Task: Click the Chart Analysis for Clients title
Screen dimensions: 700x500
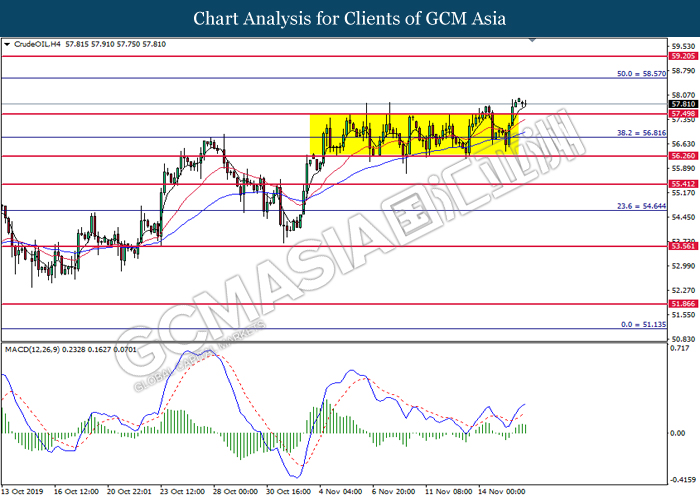Action: 350,19
